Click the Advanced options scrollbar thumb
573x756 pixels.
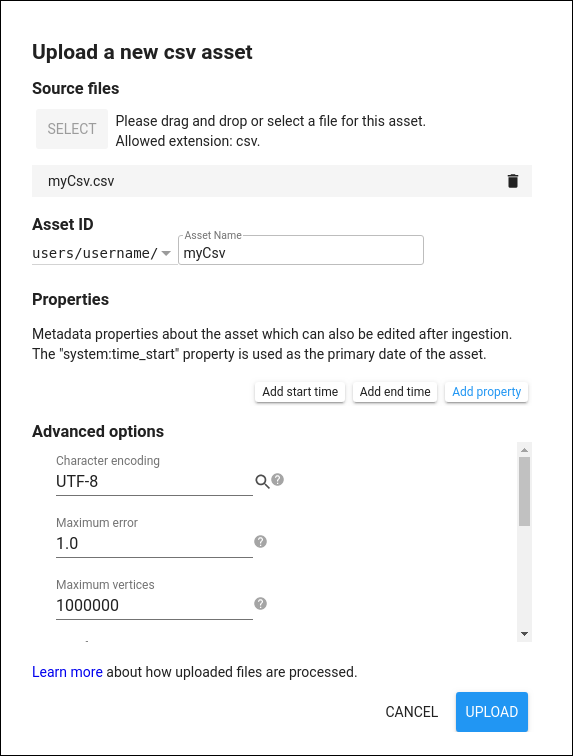point(524,491)
